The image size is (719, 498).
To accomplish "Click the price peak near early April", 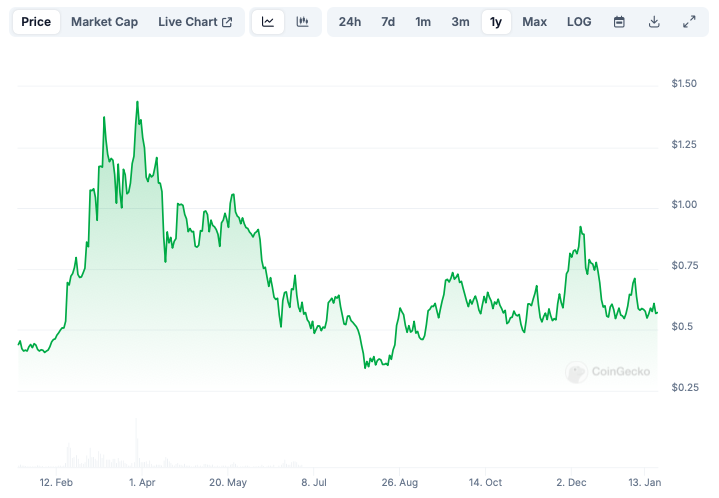I will pyautogui.click(x=137, y=102).
